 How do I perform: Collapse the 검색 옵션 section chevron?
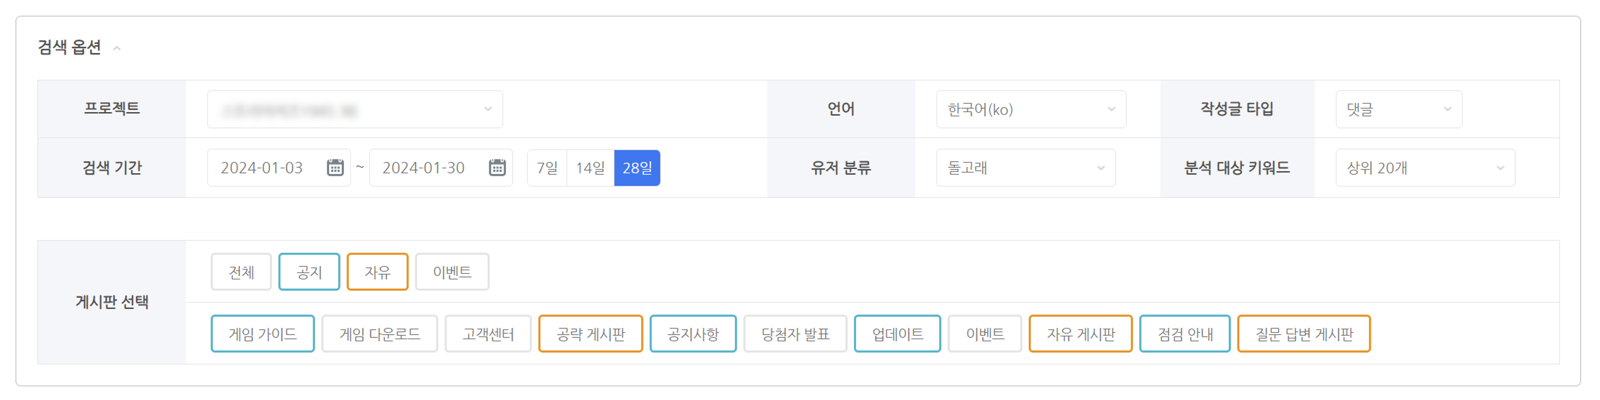point(117,48)
